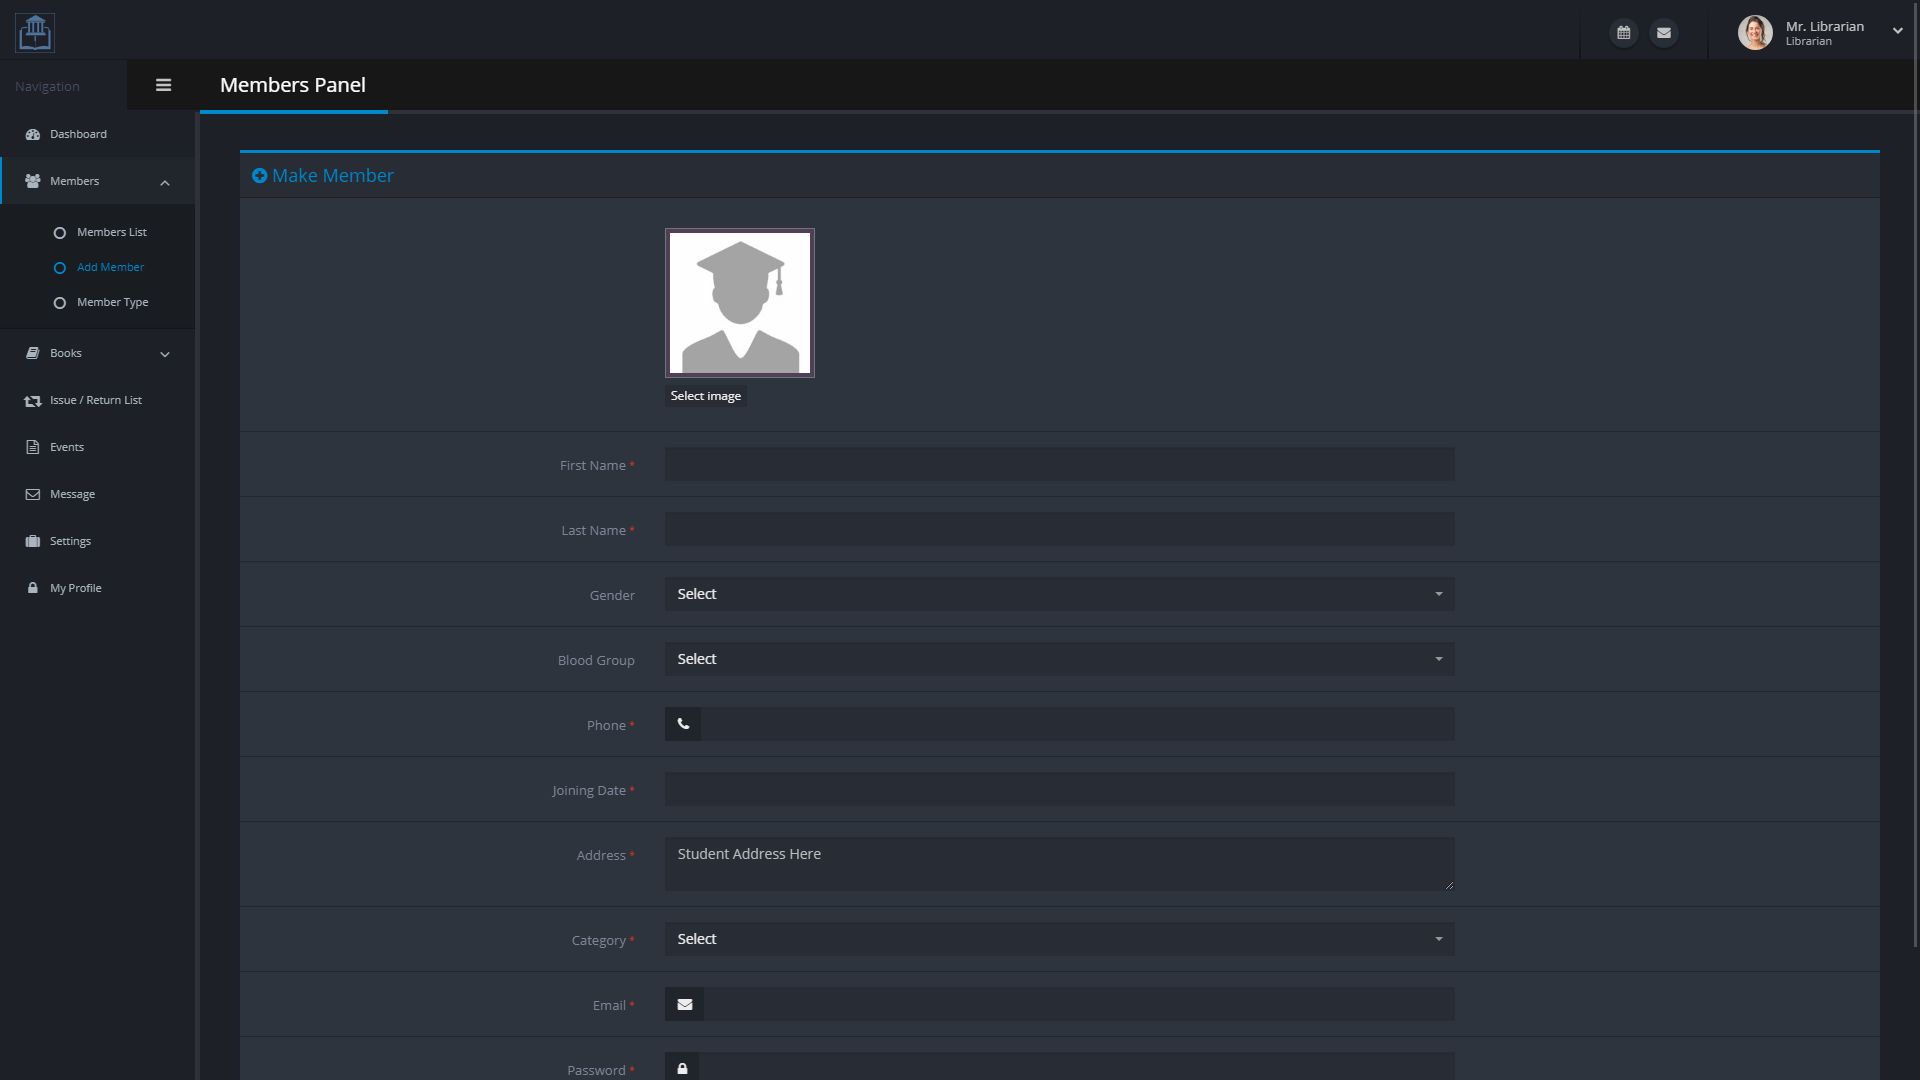Click the lock icon in Password field
This screenshot has height=1080, width=1920.
tap(682, 1068)
